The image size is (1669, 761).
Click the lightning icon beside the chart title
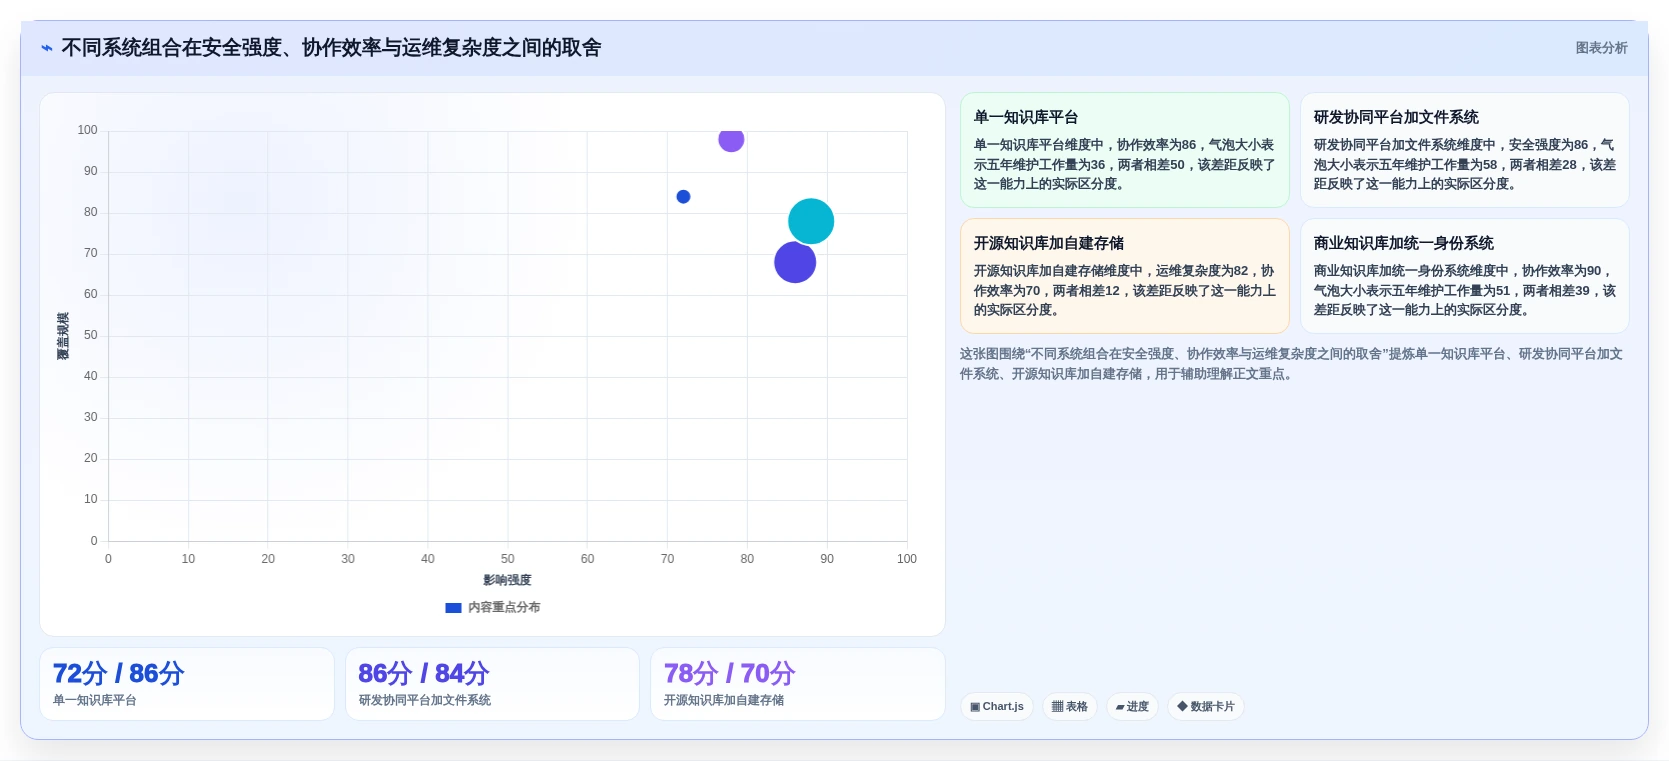pyautogui.click(x=47, y=48)
